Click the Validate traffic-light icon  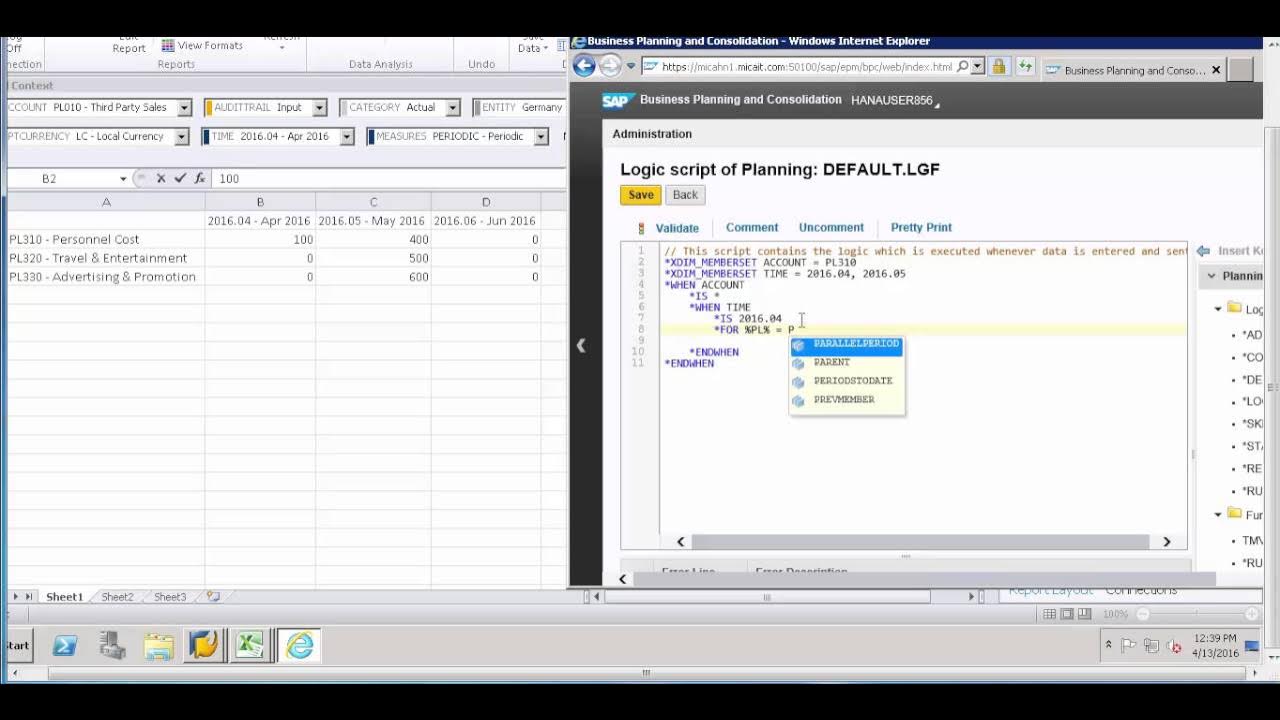[x=641, y=228]
